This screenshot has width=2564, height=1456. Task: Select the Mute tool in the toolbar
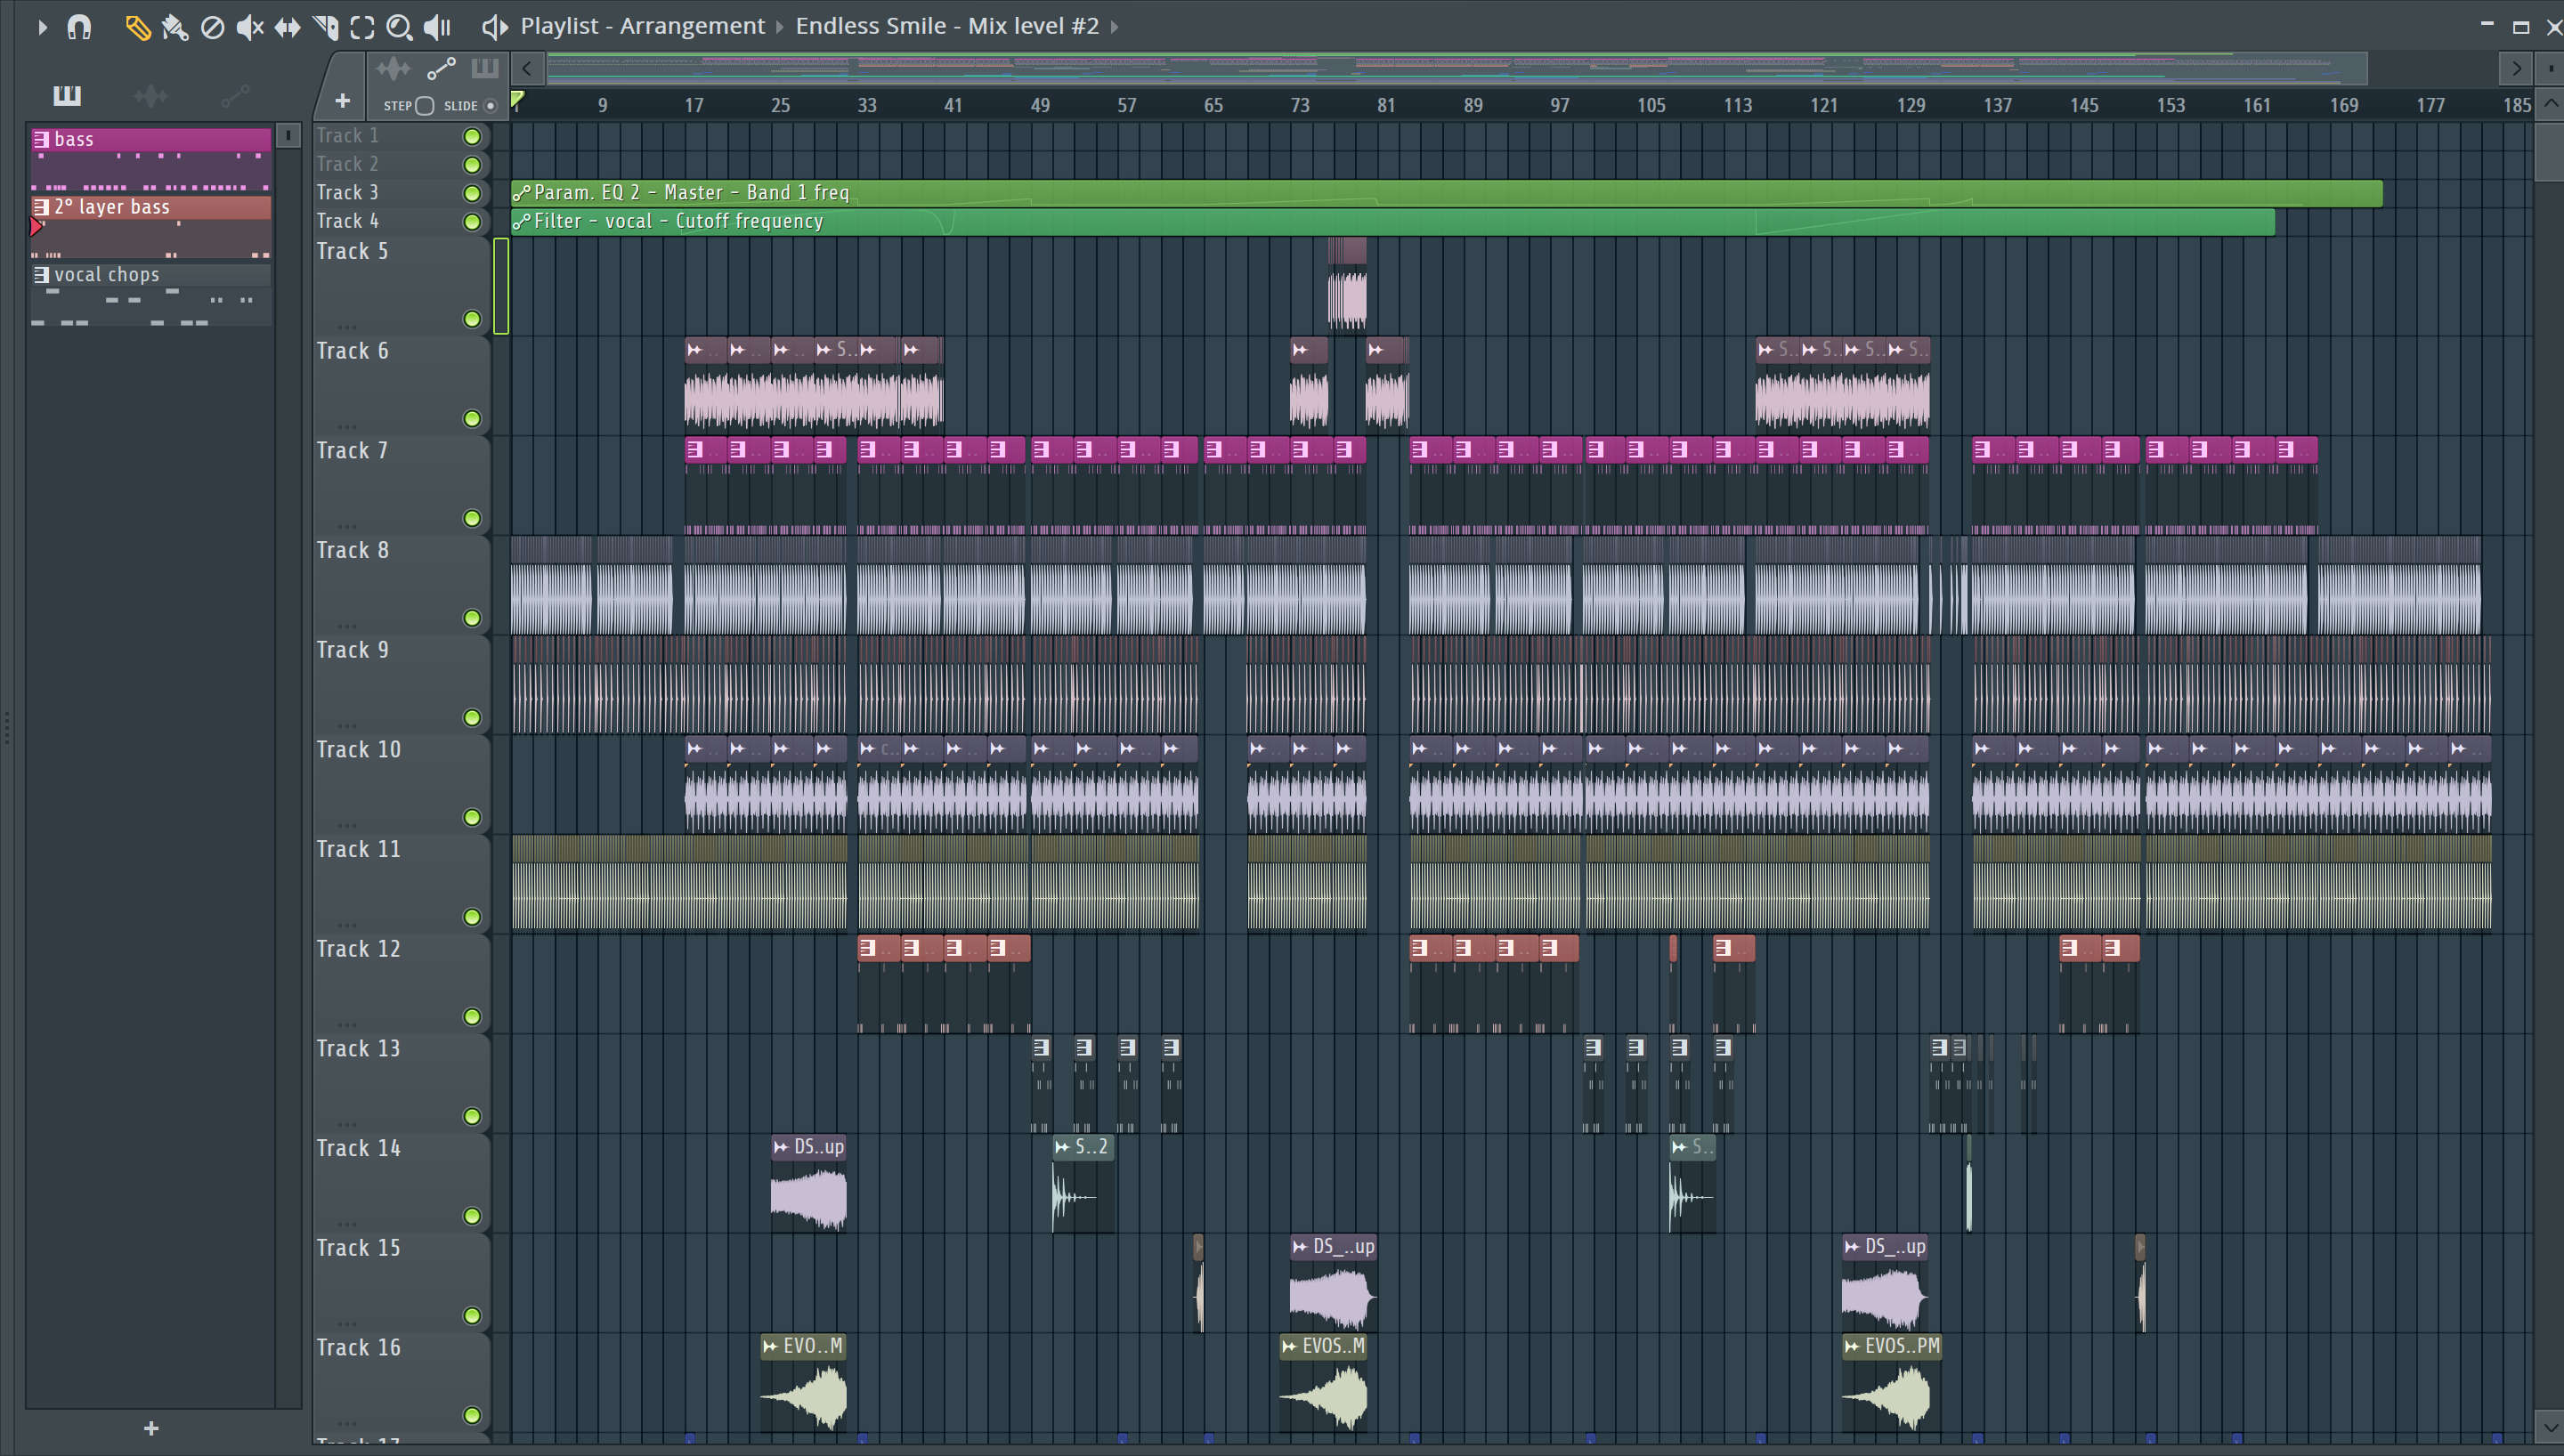pyautogui.click(x=249, y=27)
